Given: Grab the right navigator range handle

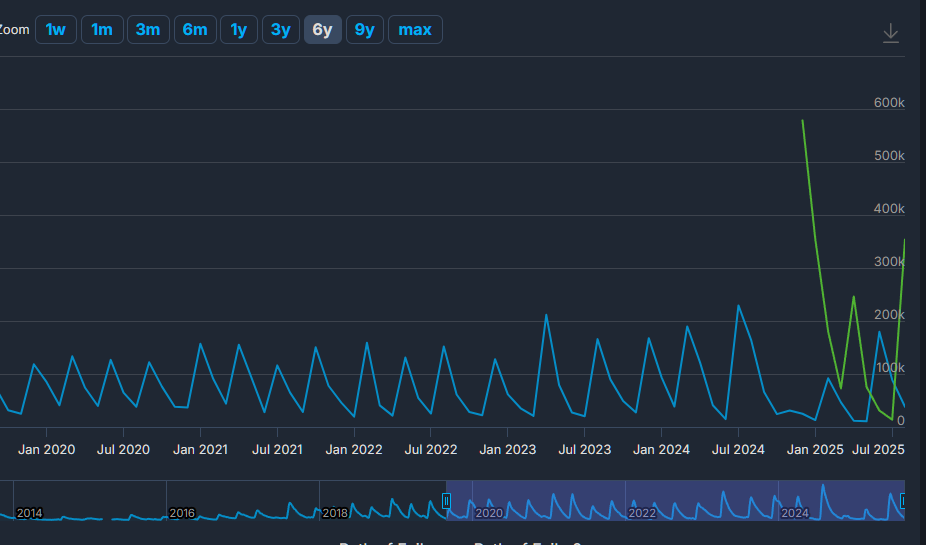Looking at the screenshot, I should [x=902, y=501].
